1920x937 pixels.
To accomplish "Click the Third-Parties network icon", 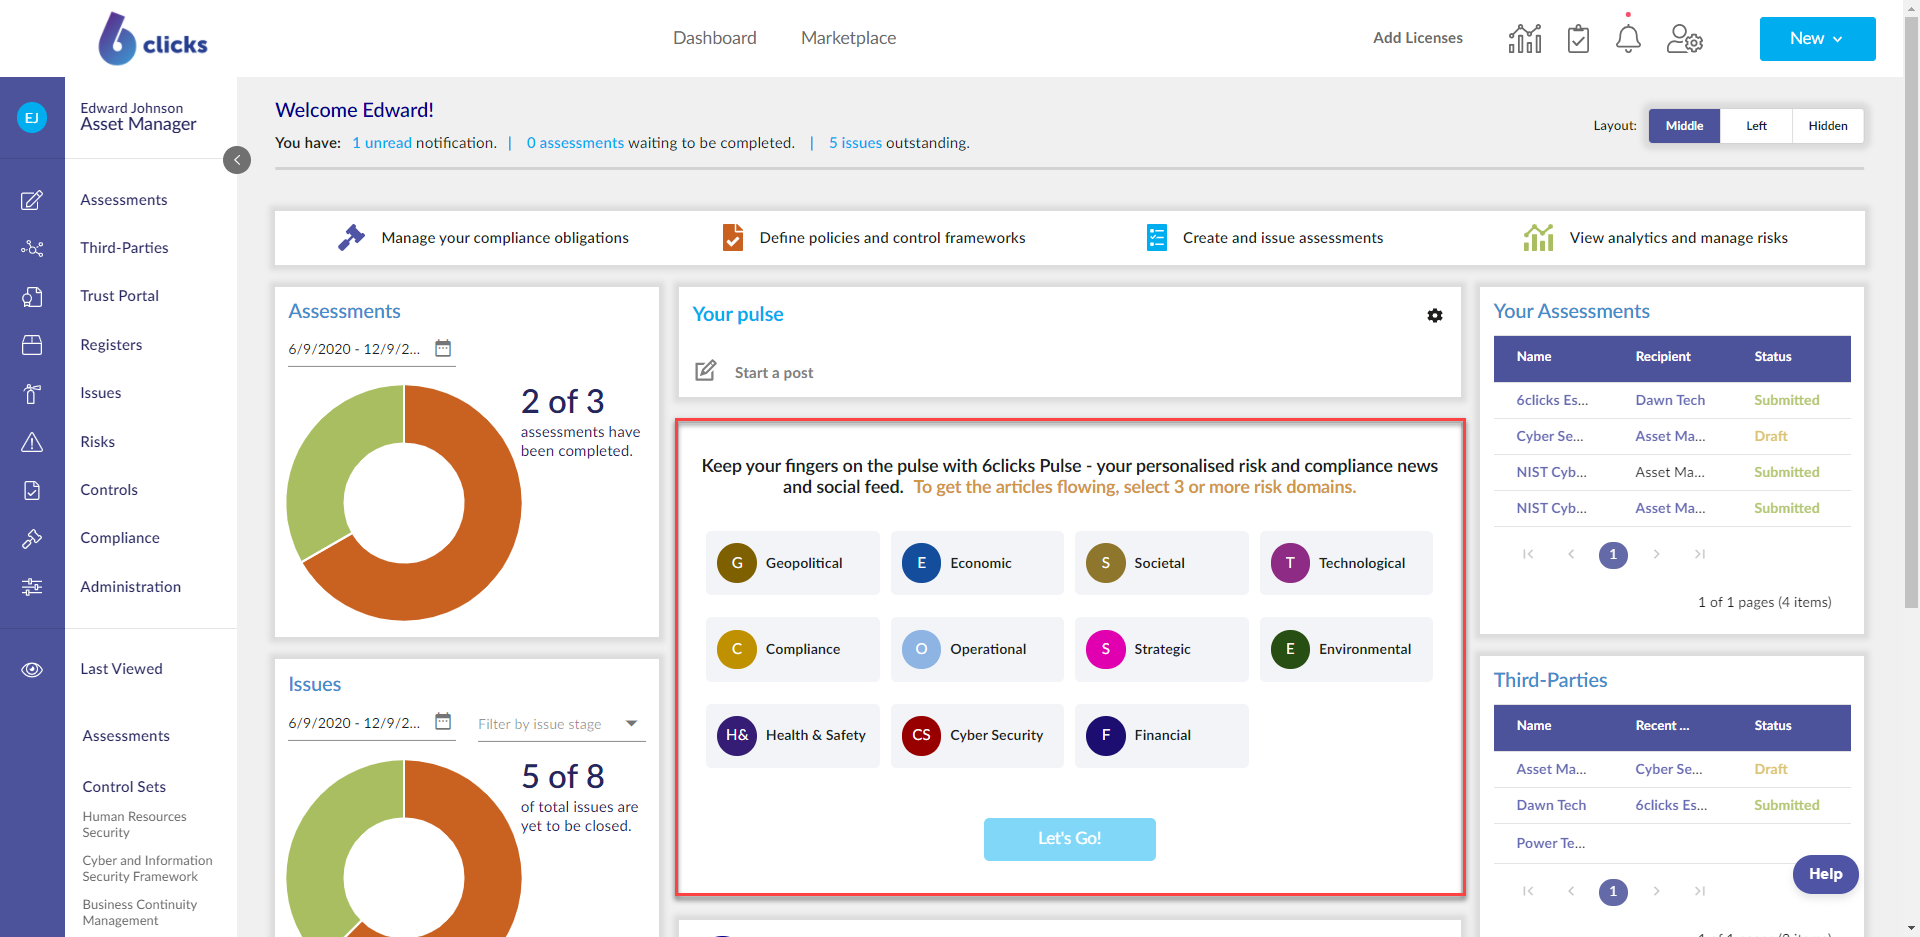I will pos(32,248).
